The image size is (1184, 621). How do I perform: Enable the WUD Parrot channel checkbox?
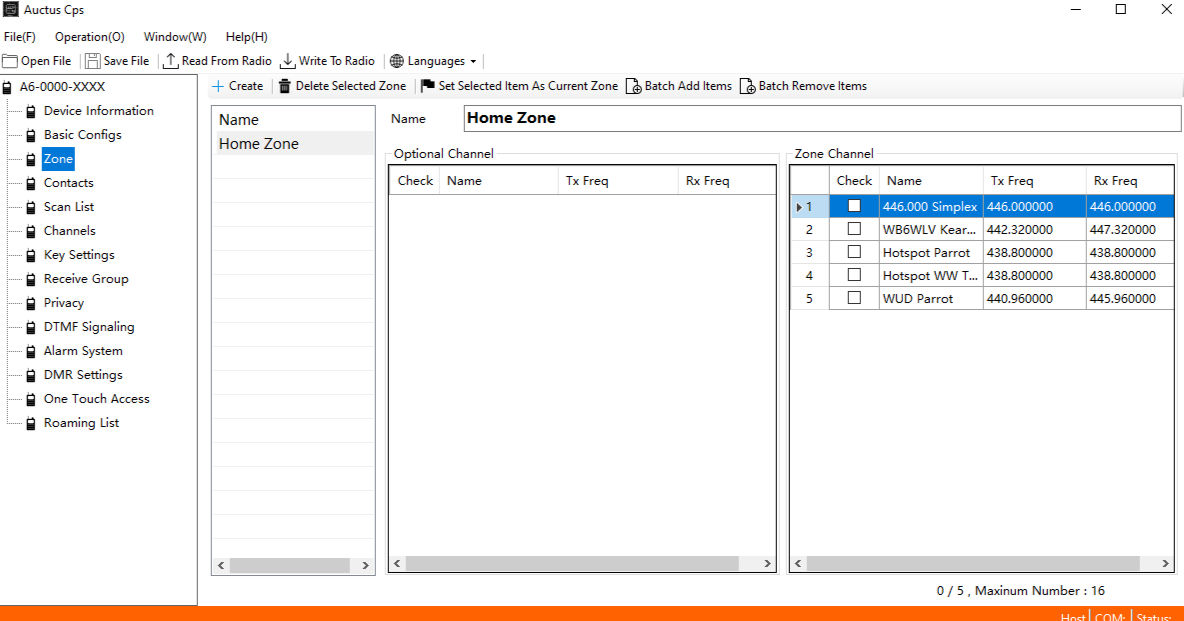(854, 298)
